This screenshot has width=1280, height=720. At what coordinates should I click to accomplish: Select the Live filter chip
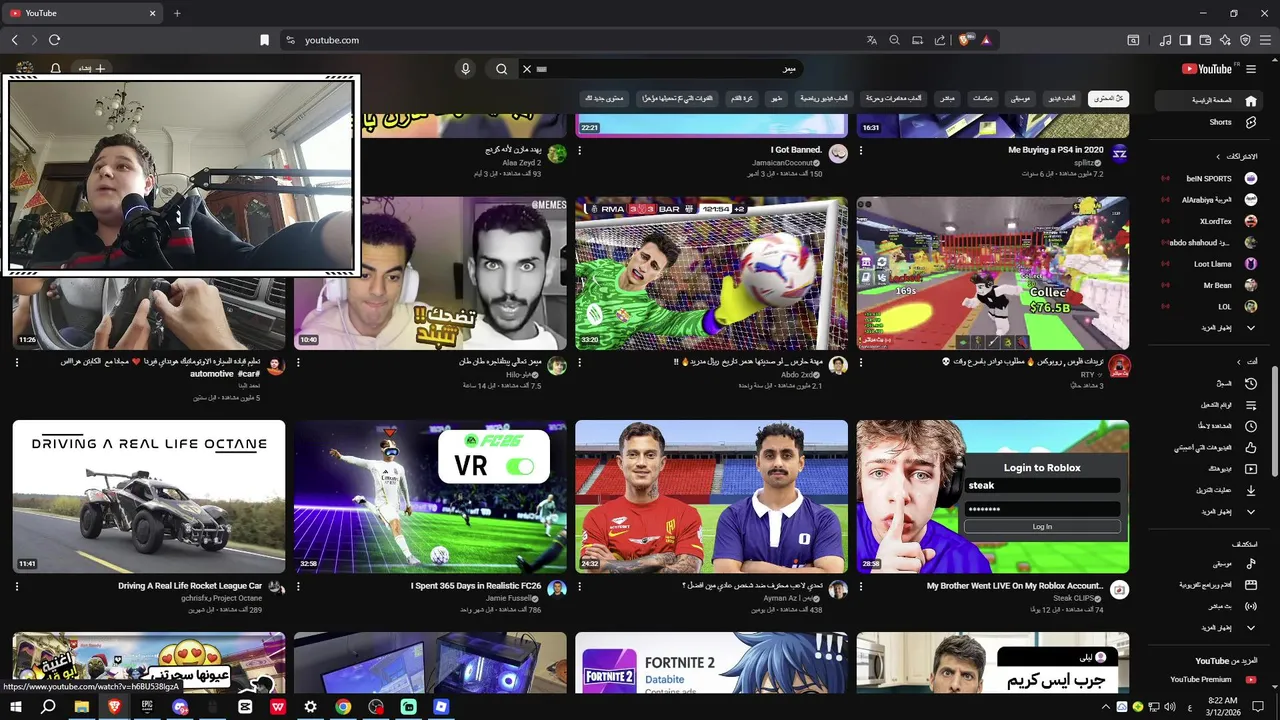pyautogui.click(x=947, y=98)
